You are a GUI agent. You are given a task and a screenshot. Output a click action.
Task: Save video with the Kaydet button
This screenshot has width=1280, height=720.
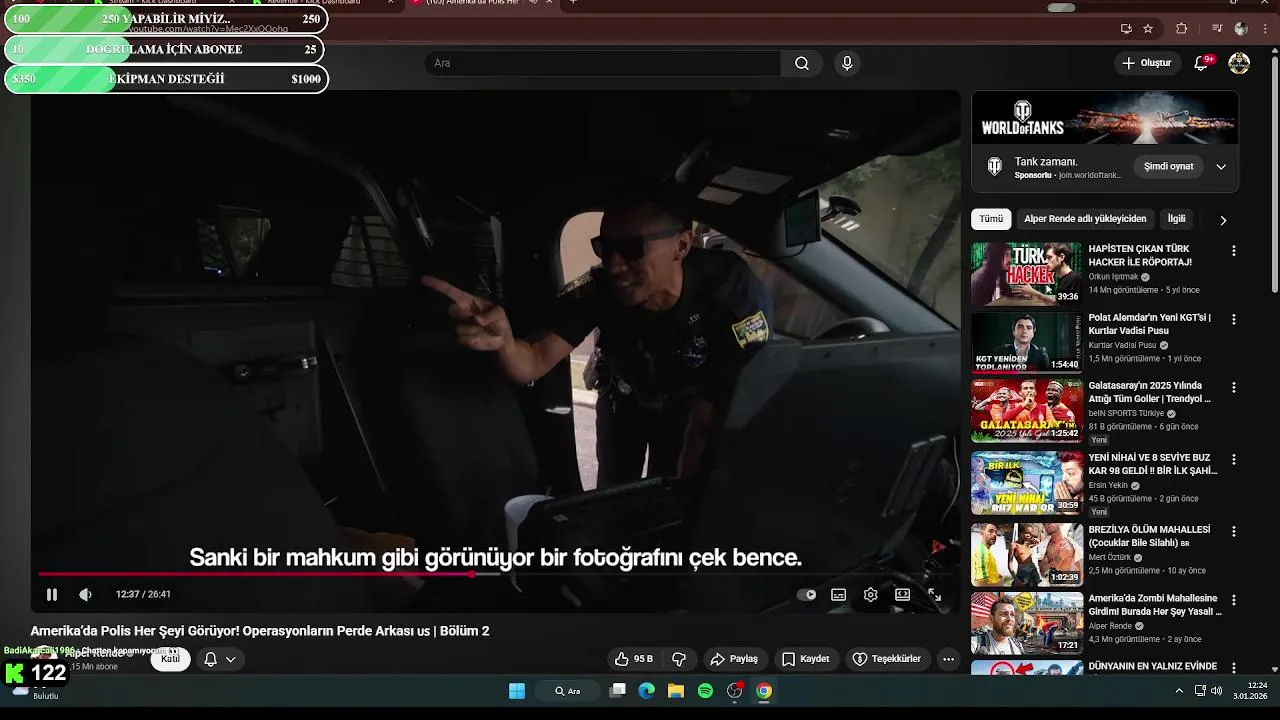point(806,659)
